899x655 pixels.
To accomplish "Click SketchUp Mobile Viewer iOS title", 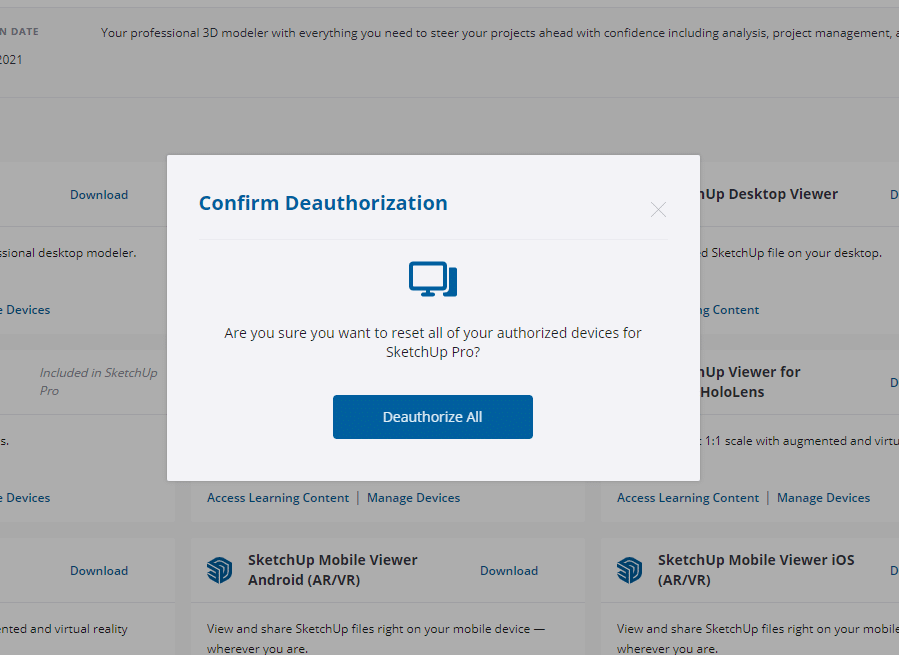I will [756, 570].
